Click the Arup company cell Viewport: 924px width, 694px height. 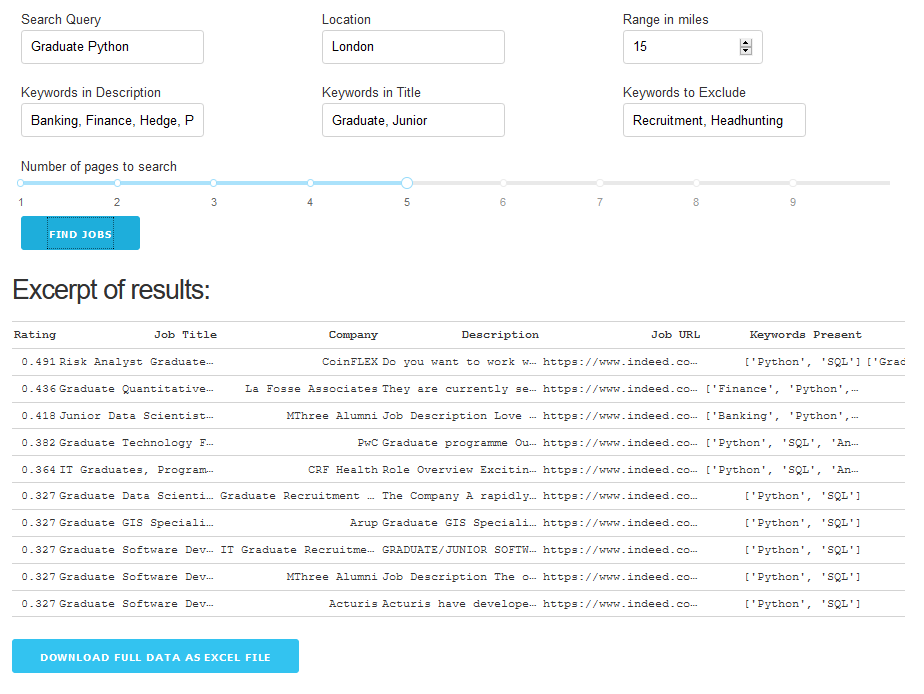[x=364, y=523]
